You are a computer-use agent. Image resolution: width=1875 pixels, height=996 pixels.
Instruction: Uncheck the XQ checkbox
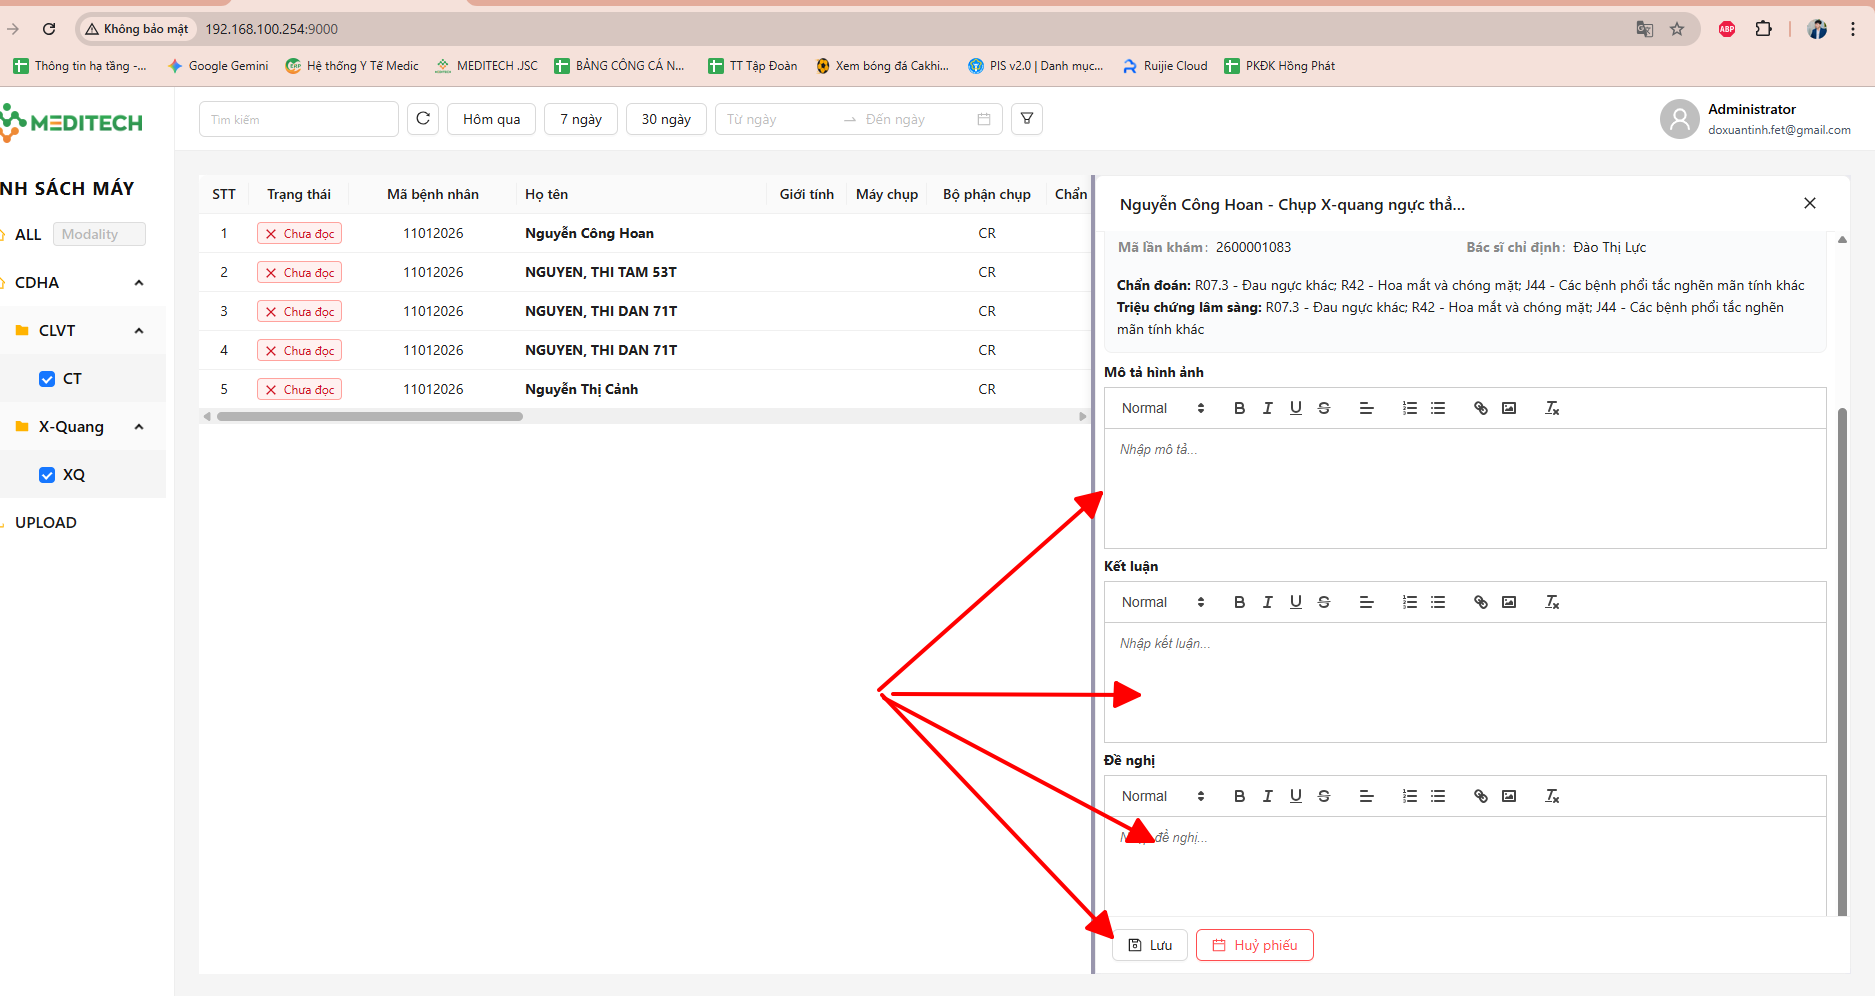pos(47,475)
